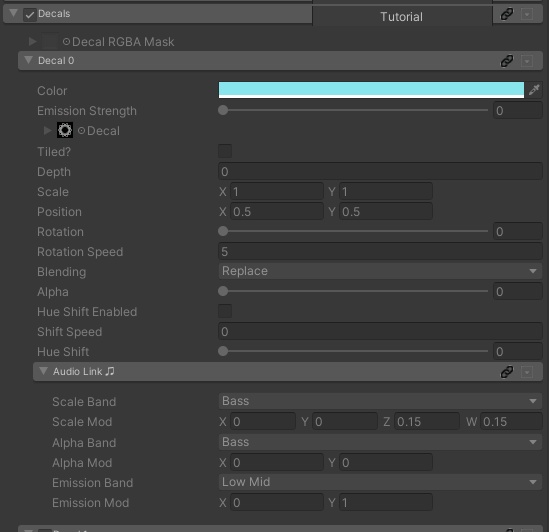Screen dimensions: 549x532
Task: Click the Position X field showing 0.5
Action: tap(277, 212)
